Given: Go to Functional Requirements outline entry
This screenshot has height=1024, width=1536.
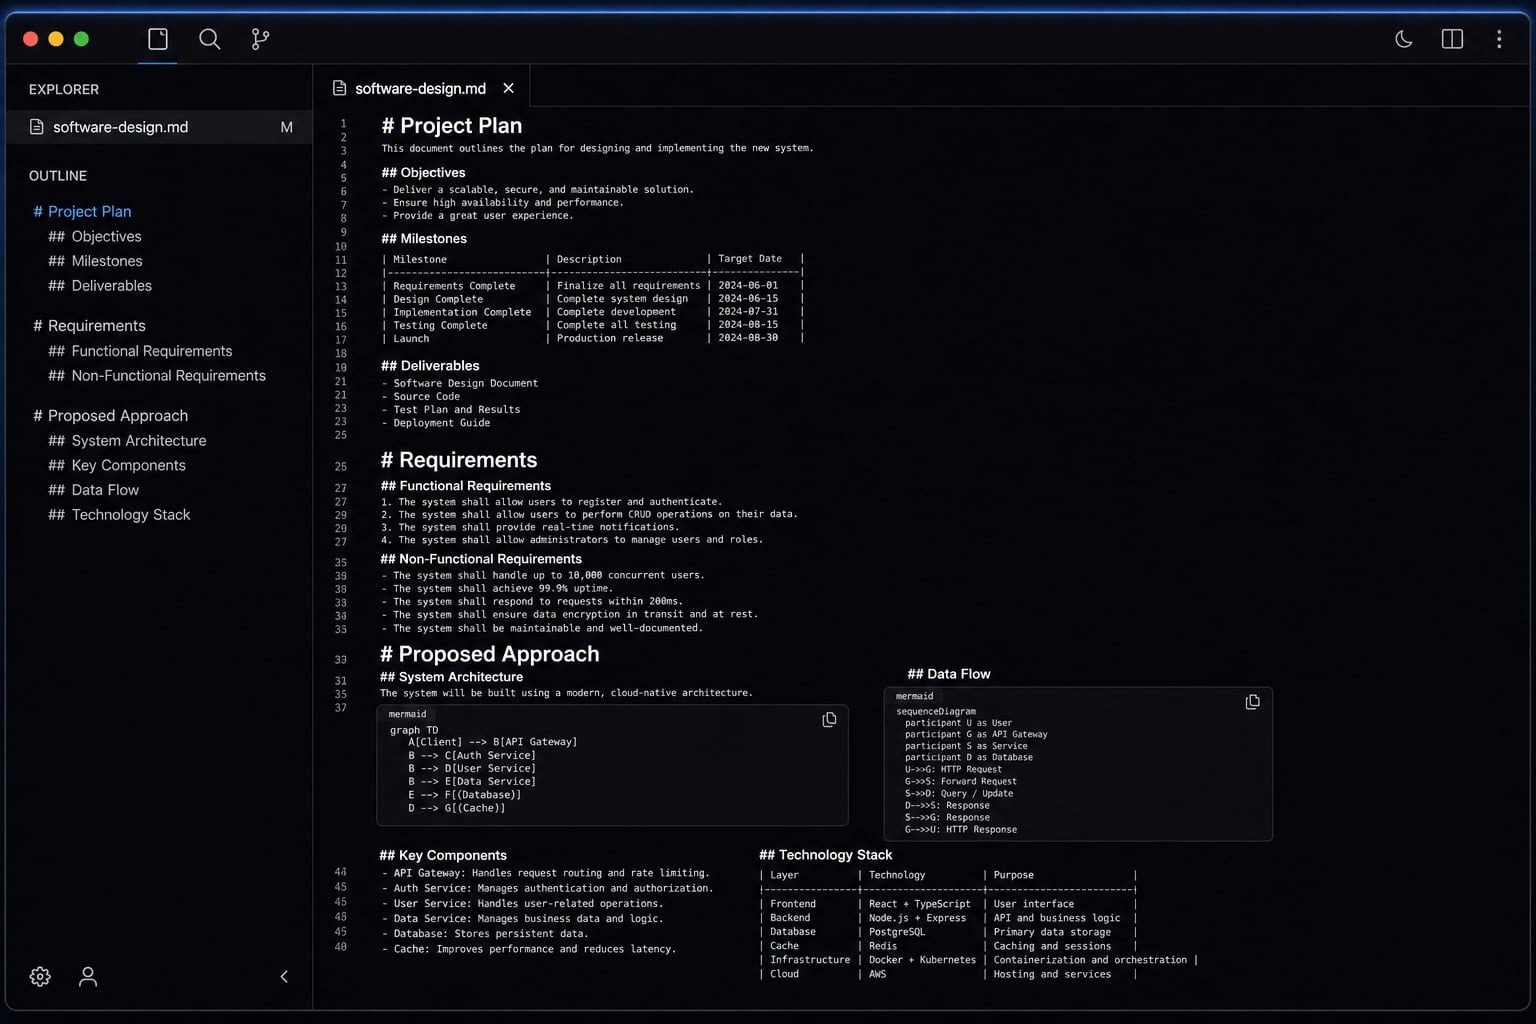Looking at the screenshot, I should pos(140,351).
